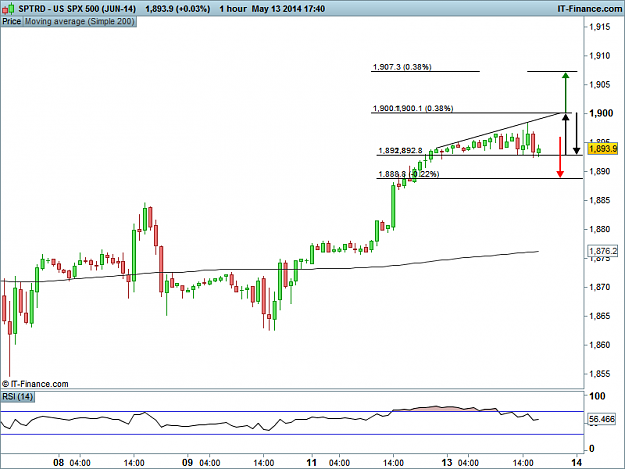The width and height of the screenshot is (625, 469).
Task: Click the 1,855 price axis label
Action: click(599, 374)
